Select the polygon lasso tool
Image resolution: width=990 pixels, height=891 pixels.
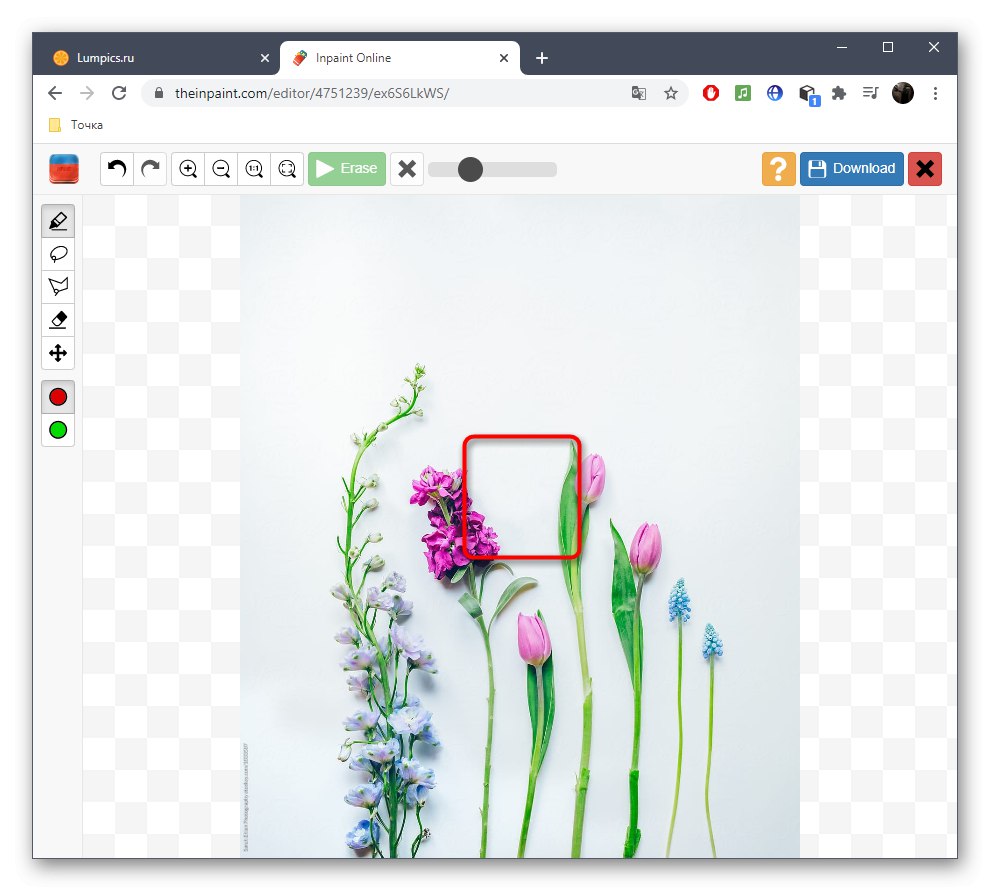click(57, 287)
